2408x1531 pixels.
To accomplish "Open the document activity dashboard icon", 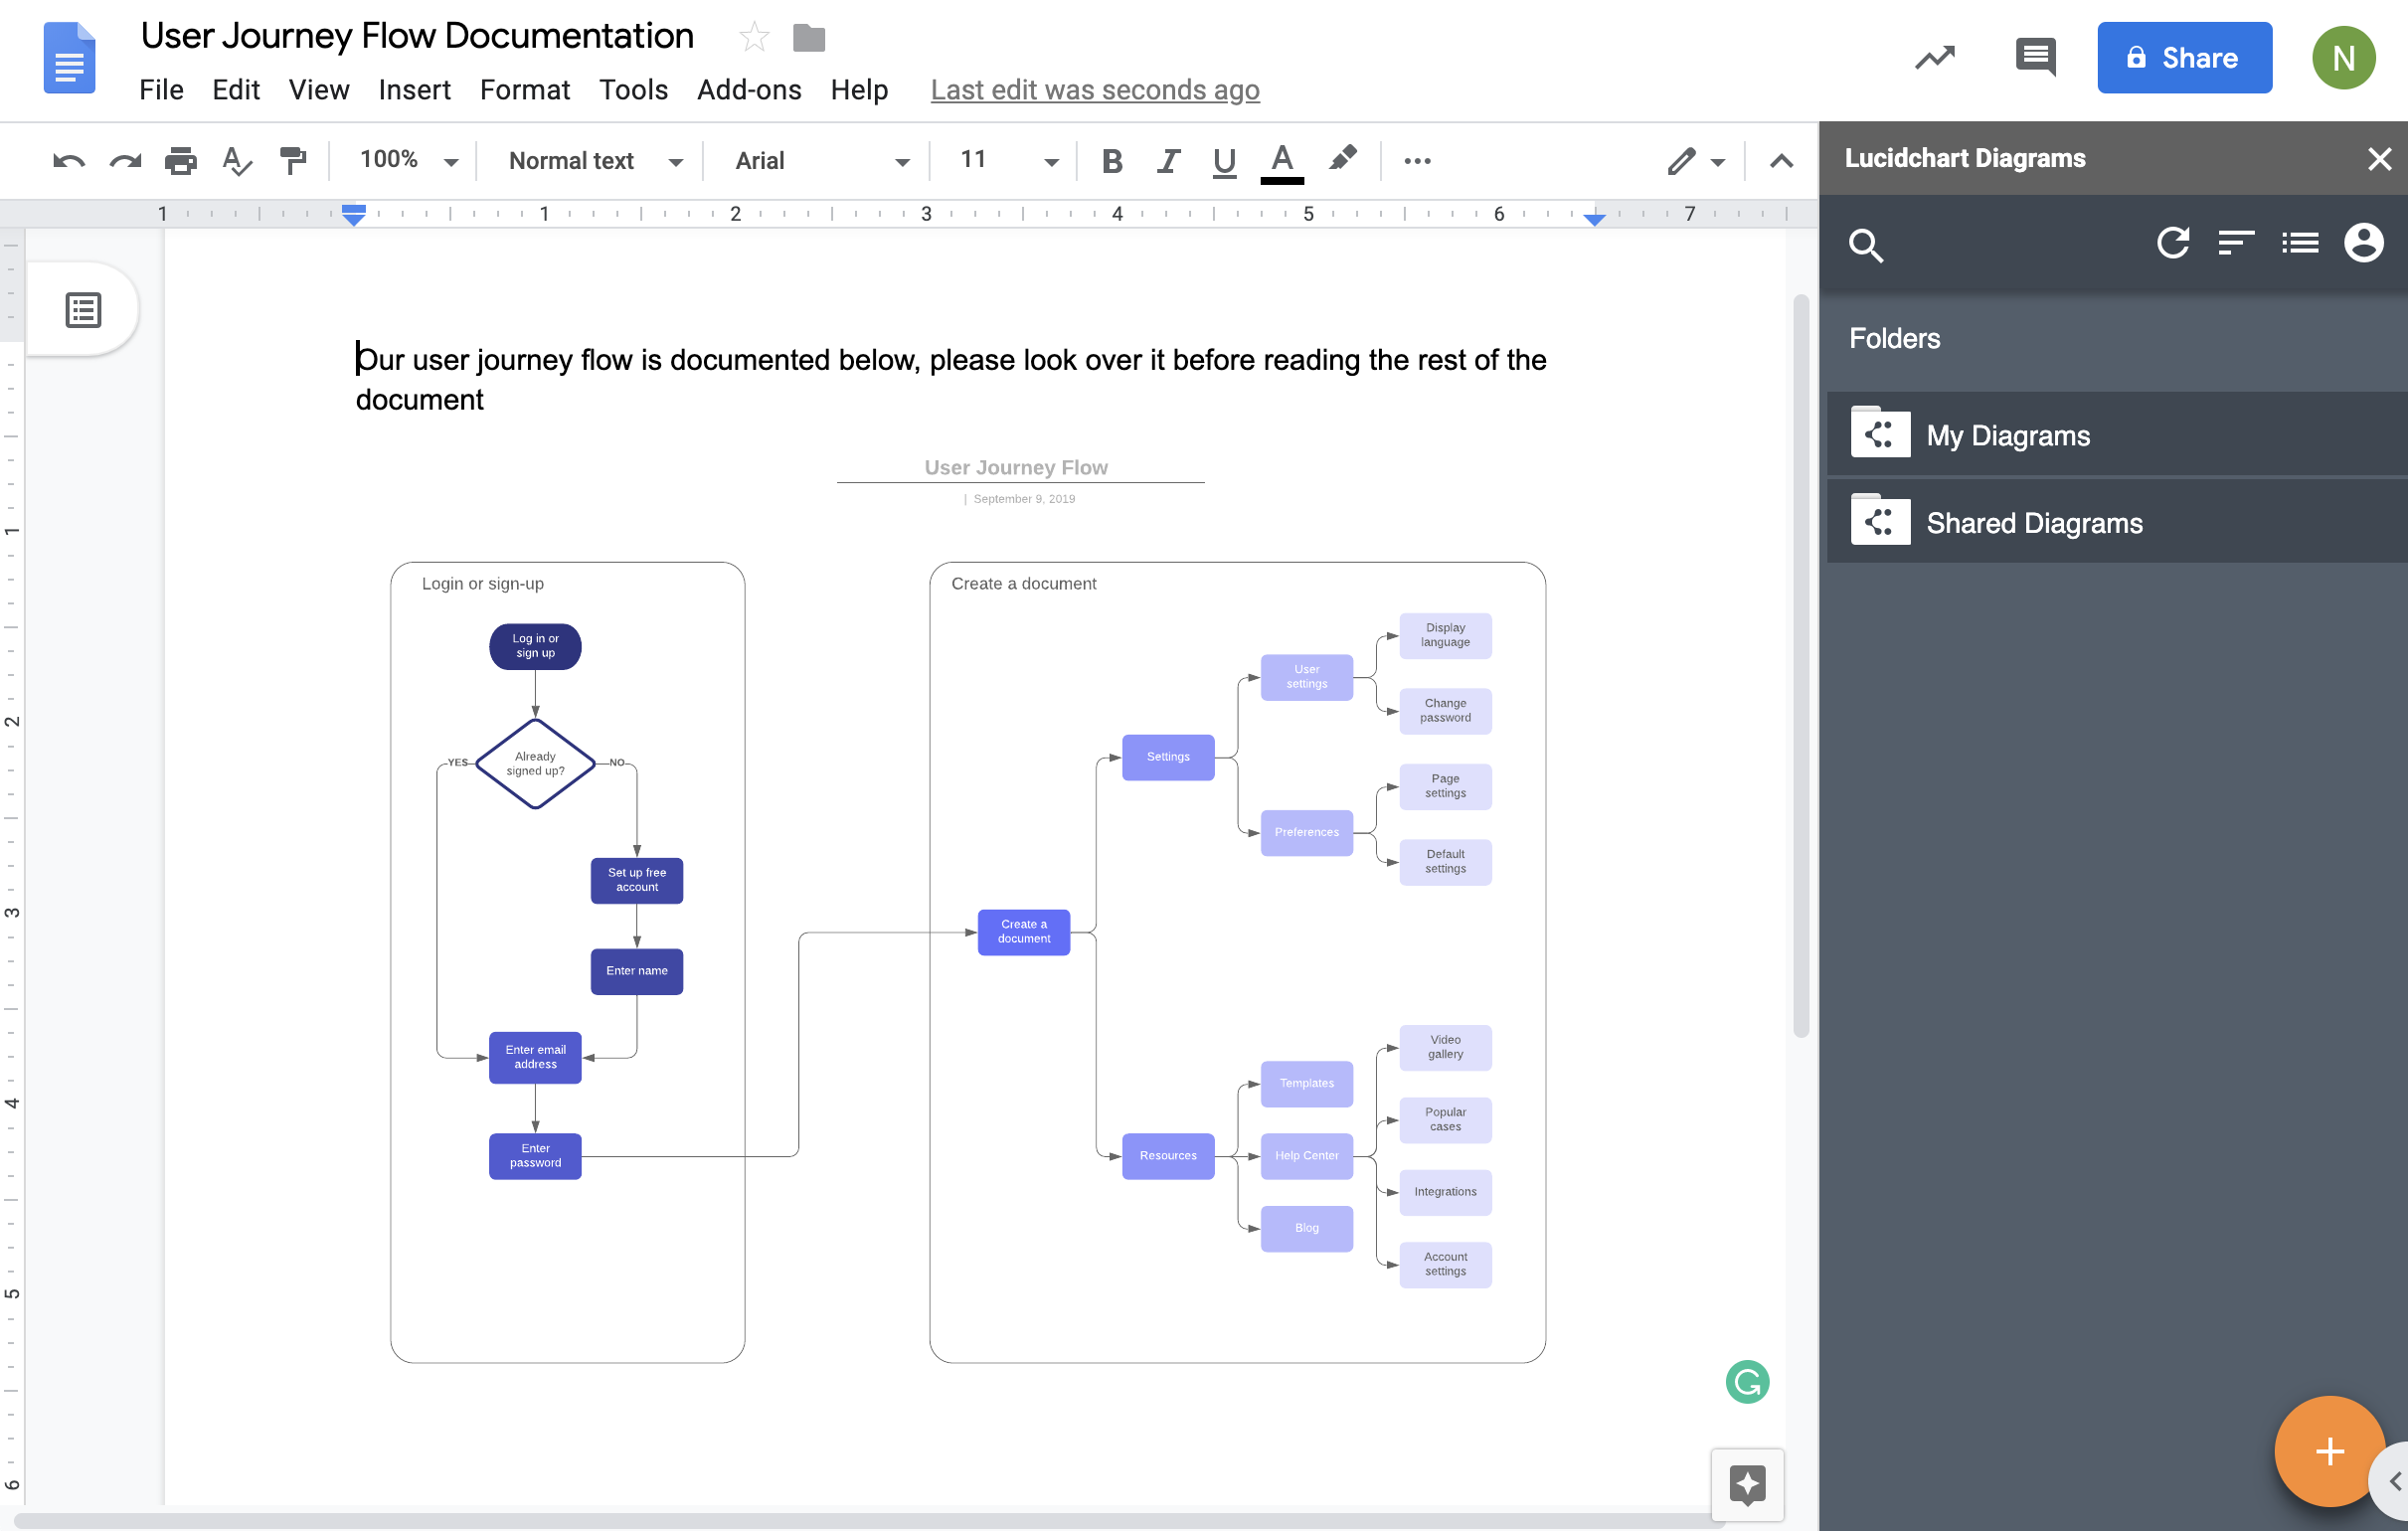I will click(x=1934, y=57).
